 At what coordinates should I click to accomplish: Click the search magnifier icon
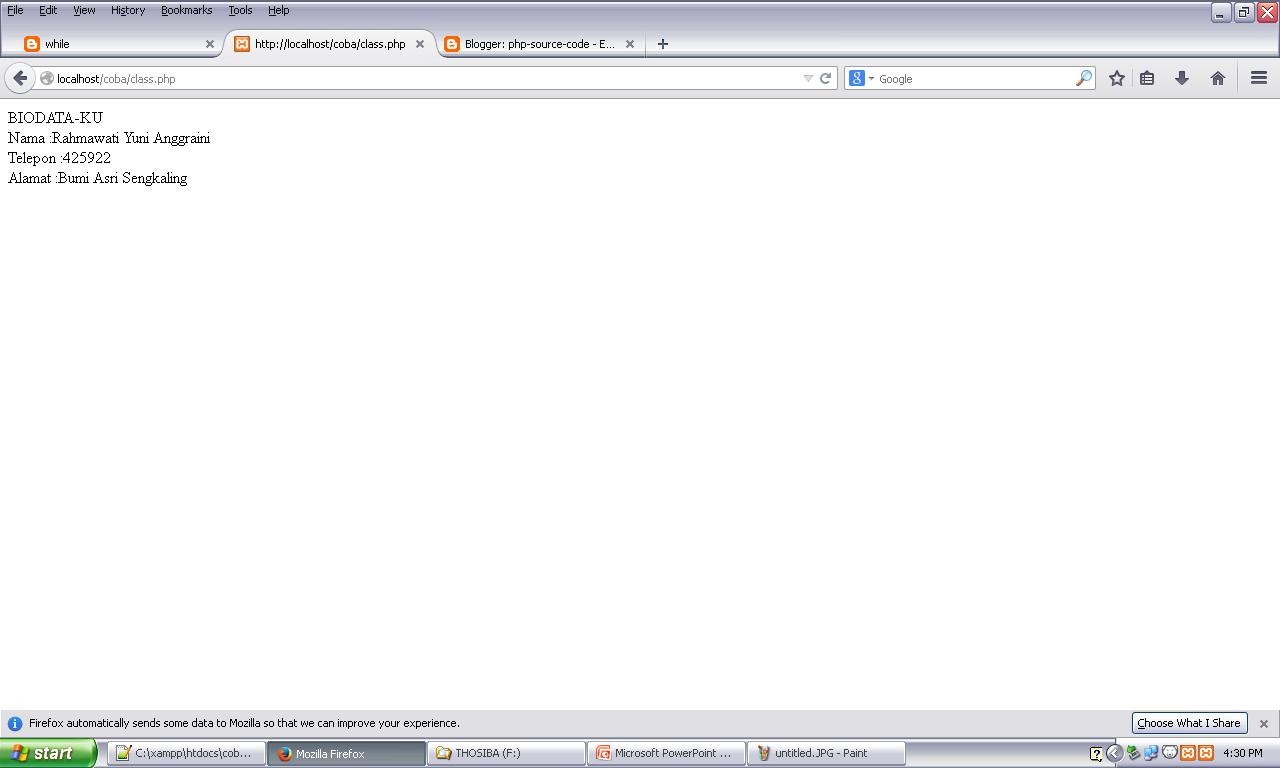(x=1083, y=78)
